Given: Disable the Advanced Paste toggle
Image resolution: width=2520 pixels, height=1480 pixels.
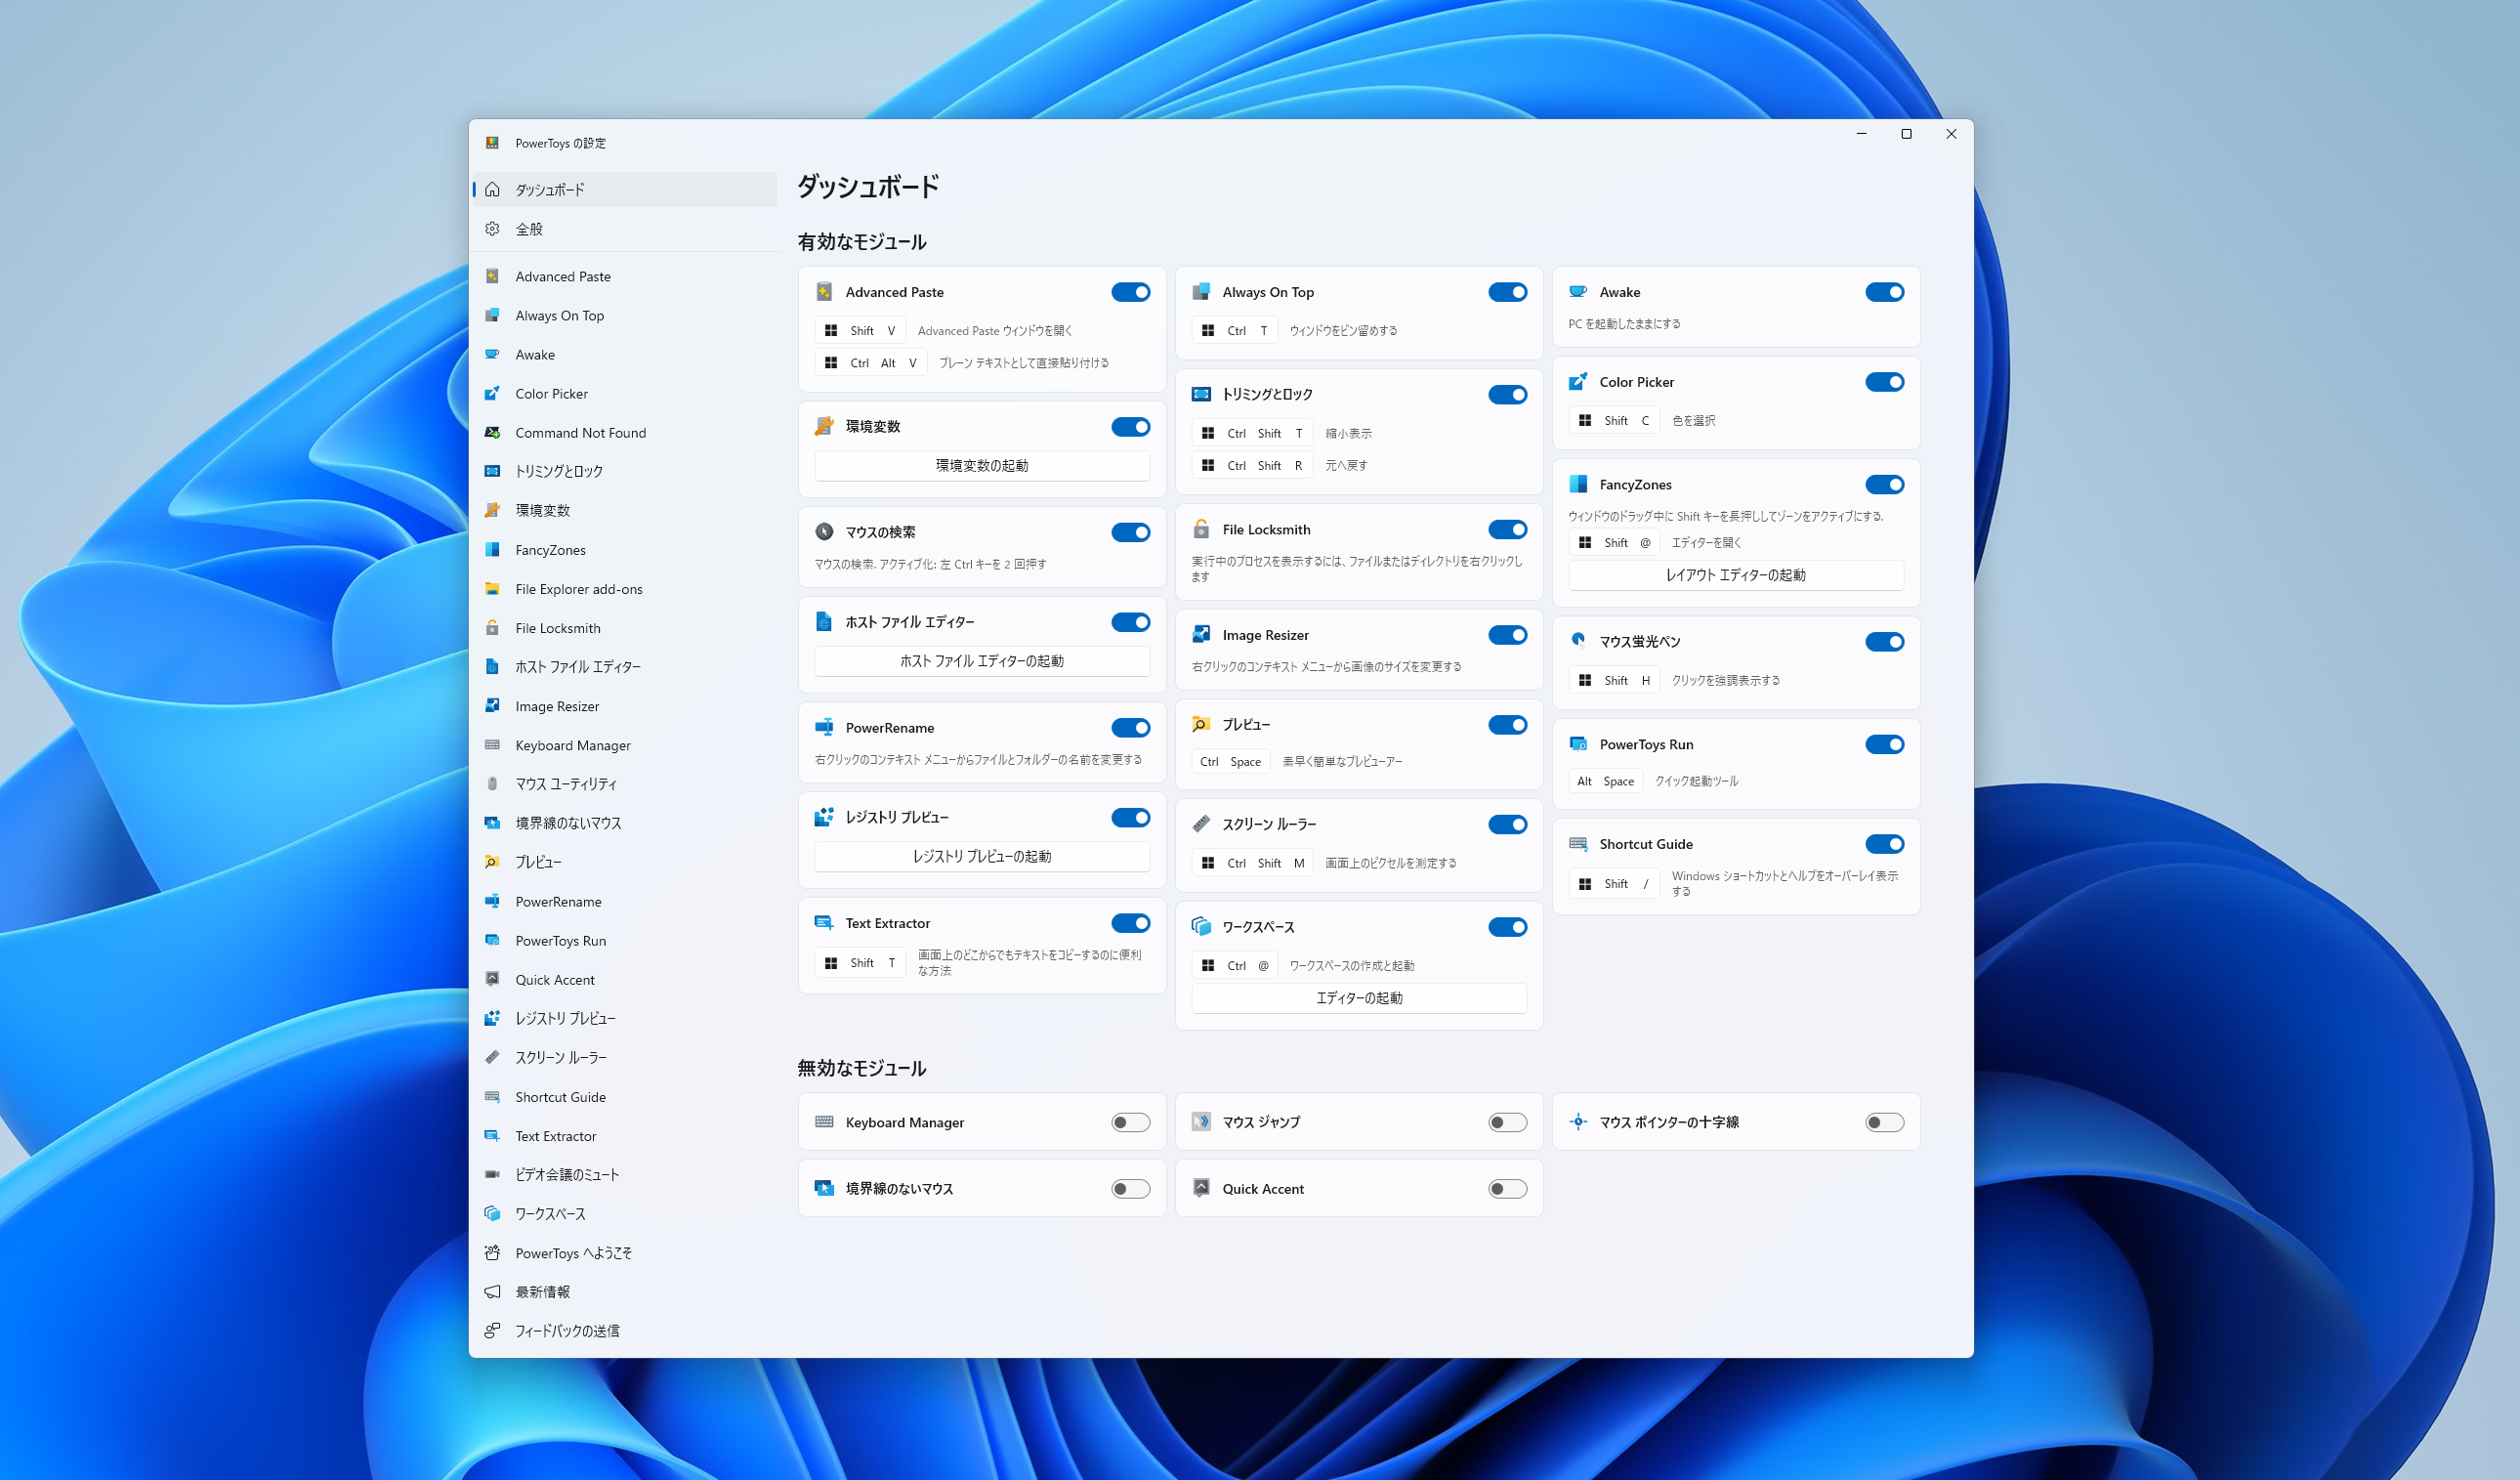Looking at the screenshot, I should pyautogui.click(x=1130, y=292).
